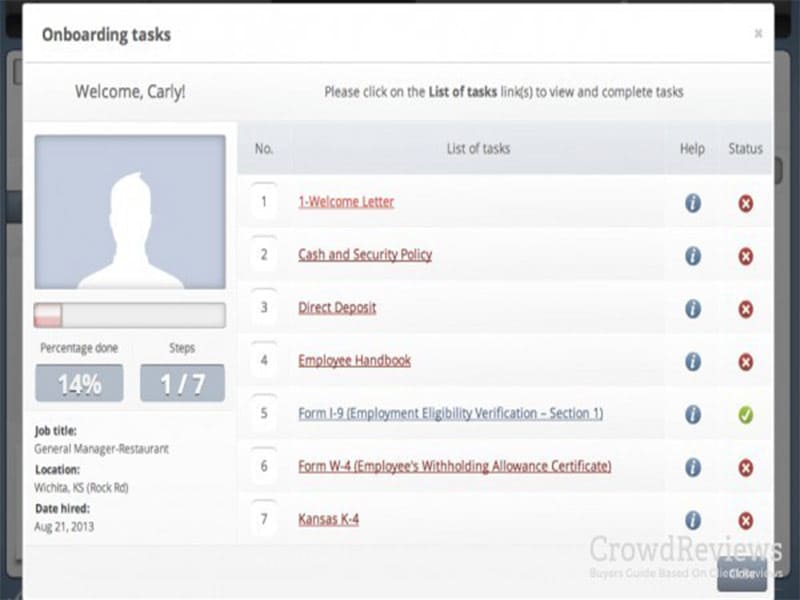Open the Cash and Security Policy task
Image resolution: width=800 pixels, height=600 pixels.
coord(365,255)
